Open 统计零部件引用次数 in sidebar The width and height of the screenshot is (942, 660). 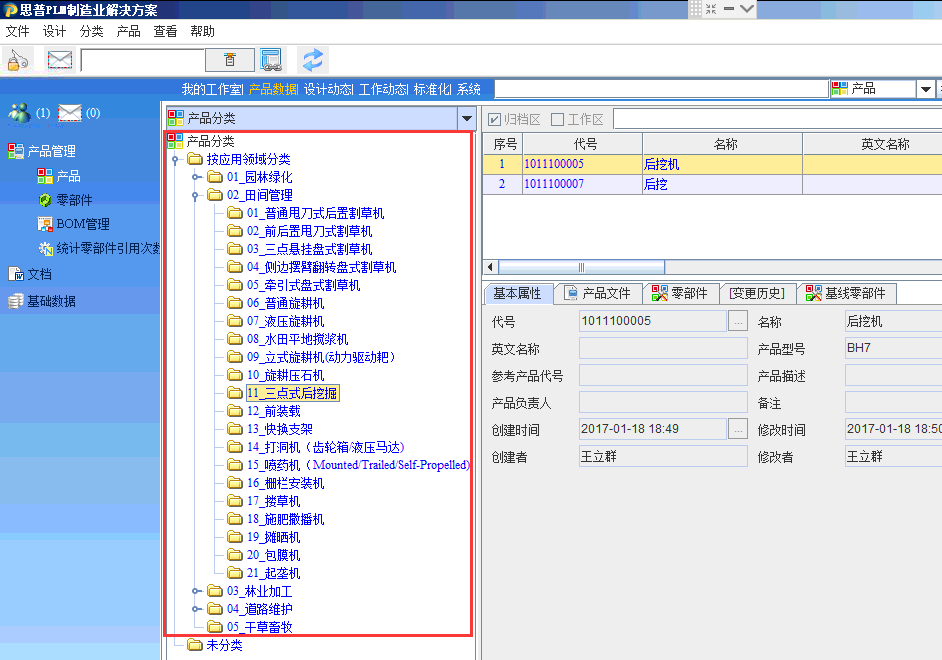99,248
